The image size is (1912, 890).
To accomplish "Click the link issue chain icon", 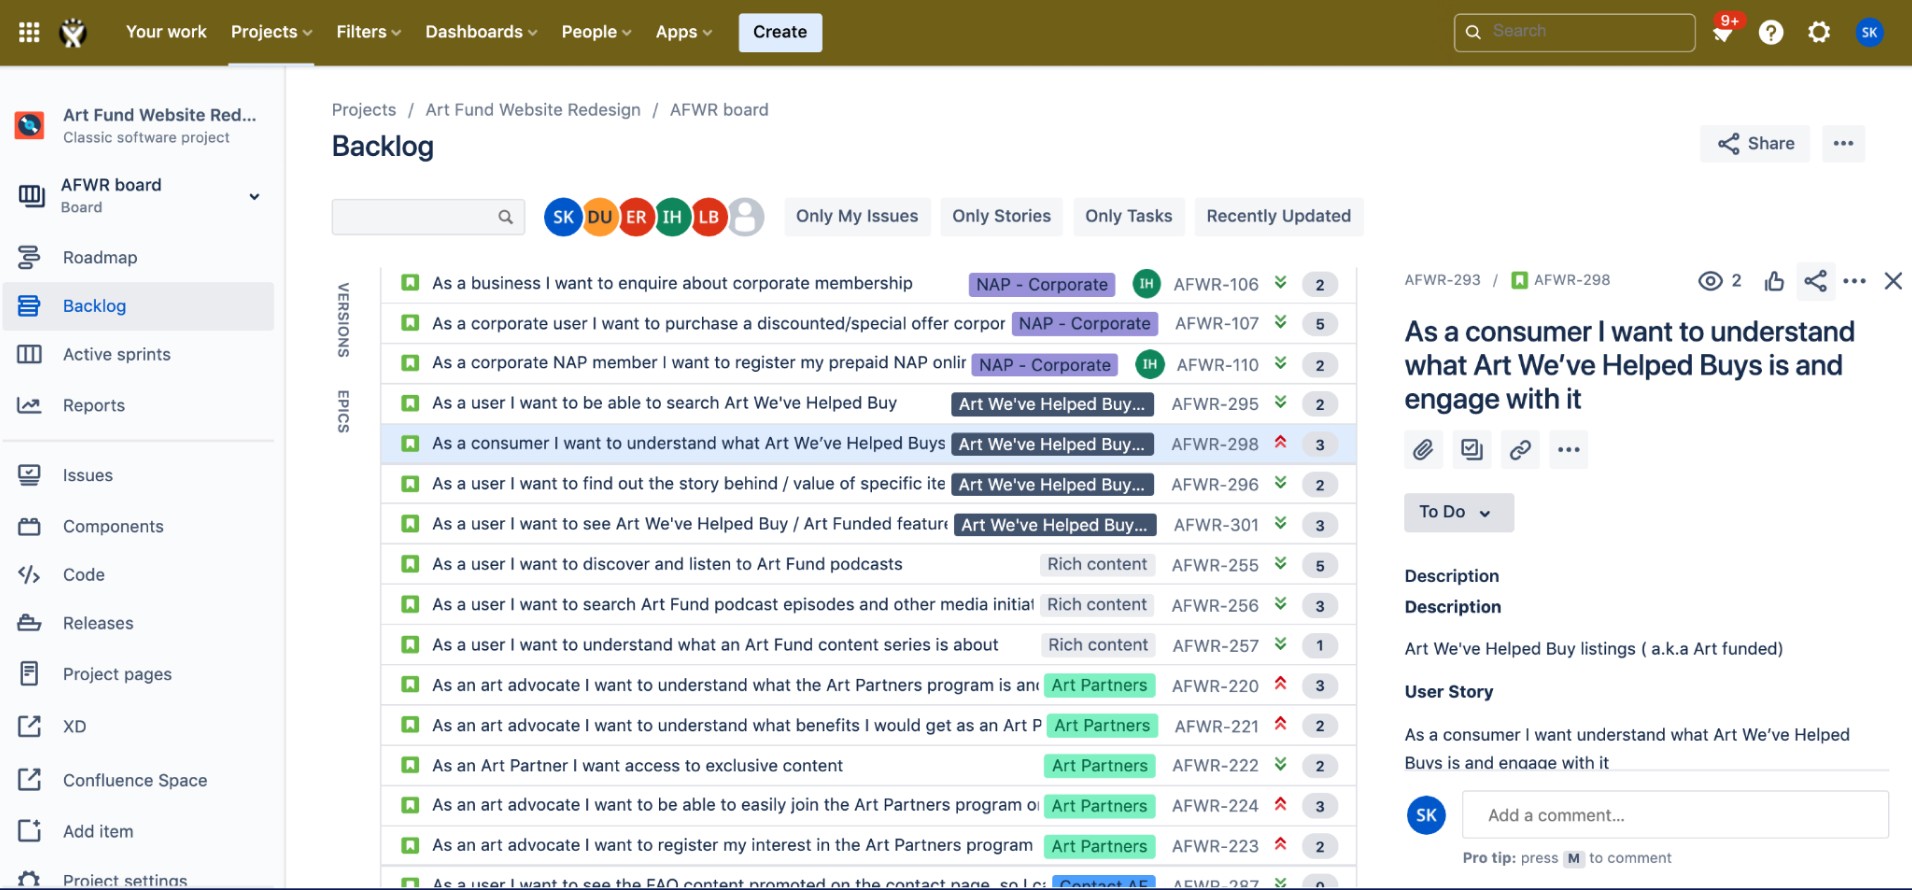I will [x=1520, y=450].
